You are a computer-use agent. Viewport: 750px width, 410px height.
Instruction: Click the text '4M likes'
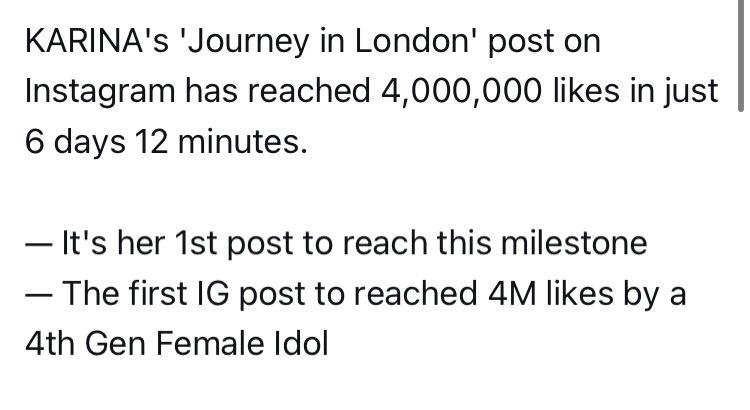tap(551, 293)
